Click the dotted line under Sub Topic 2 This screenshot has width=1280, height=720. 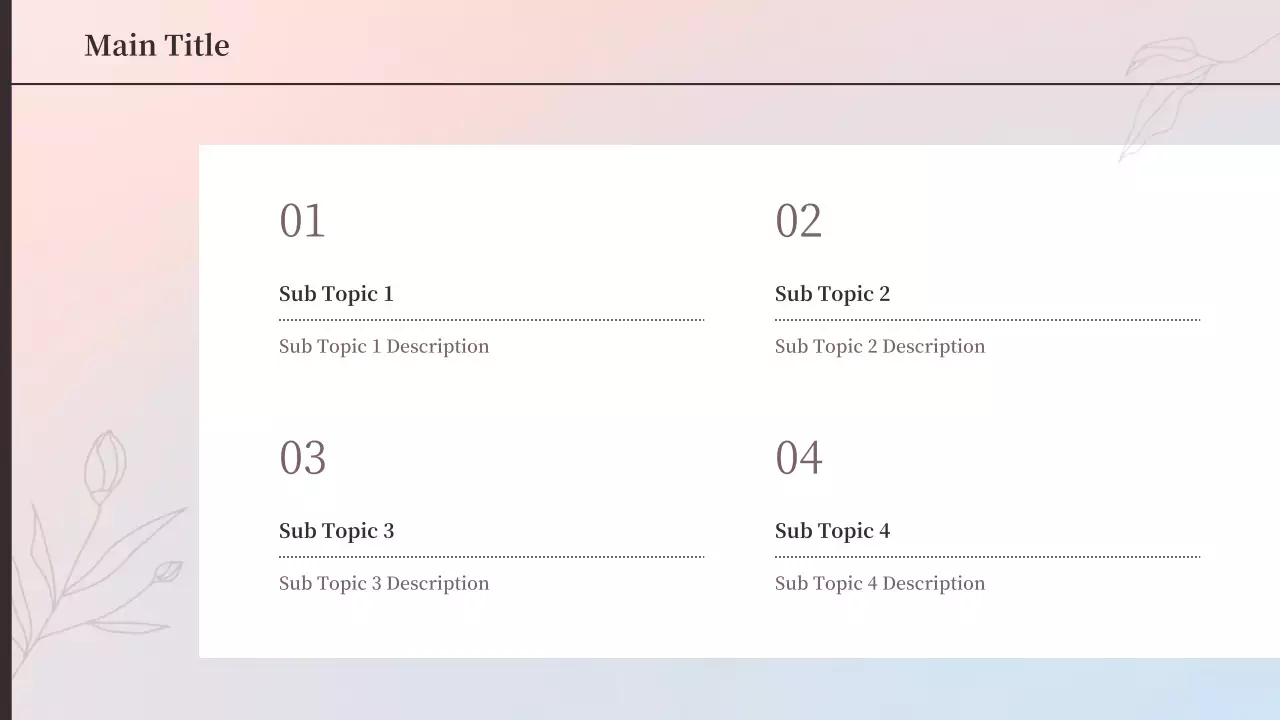(x=987, y=320)
